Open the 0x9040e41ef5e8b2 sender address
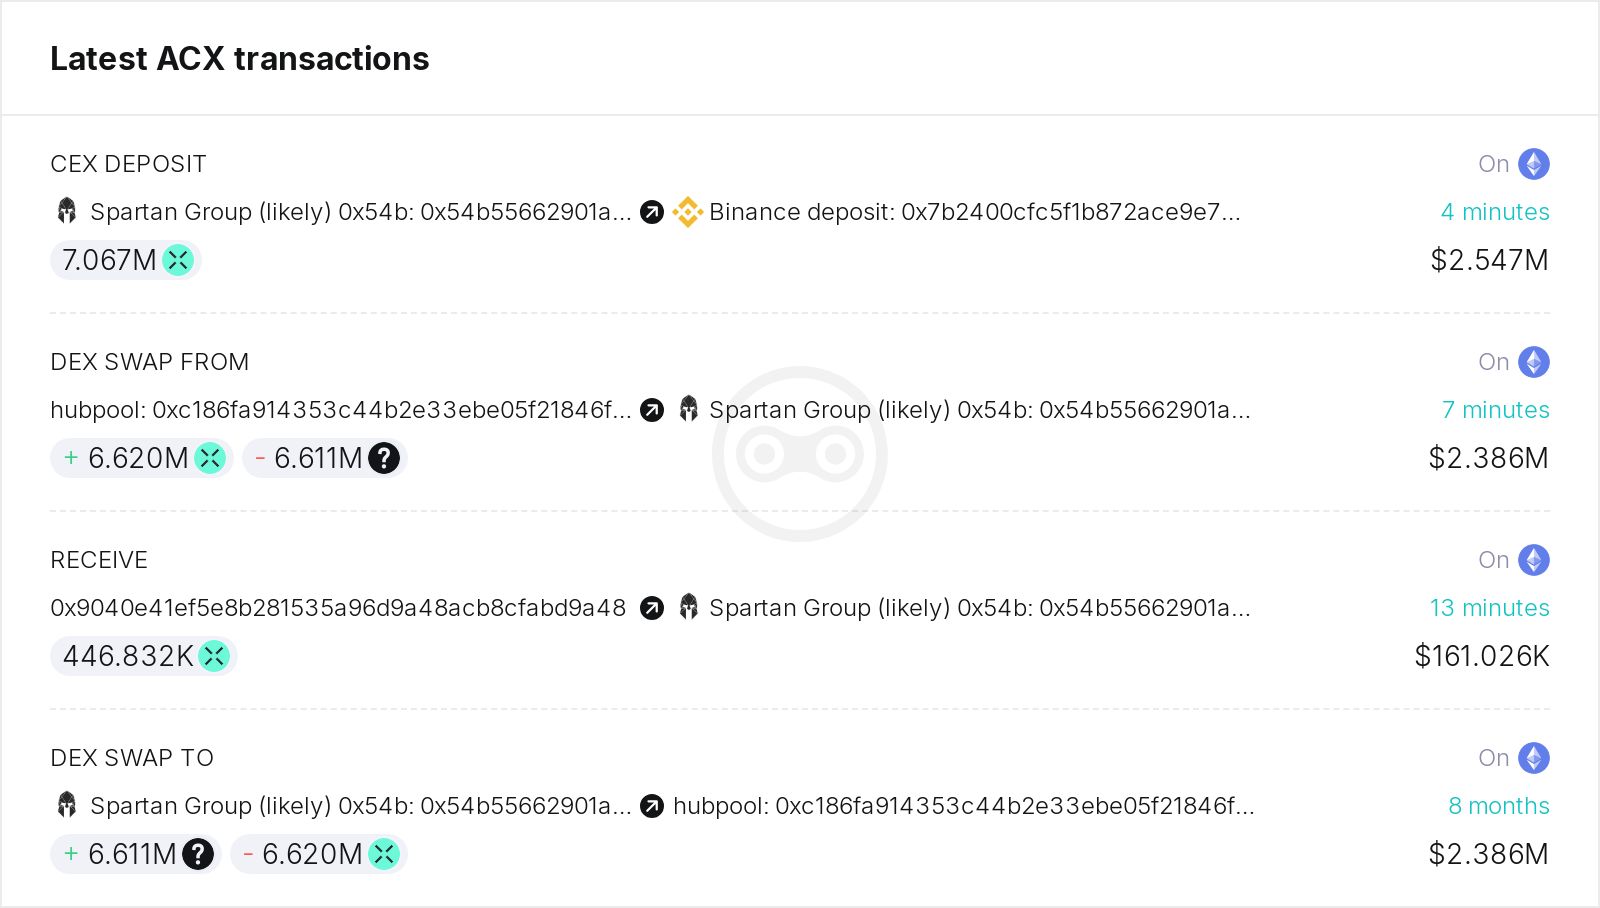Screen dimensions: 1600x908 pyautogui.click(x=338, y=608)
